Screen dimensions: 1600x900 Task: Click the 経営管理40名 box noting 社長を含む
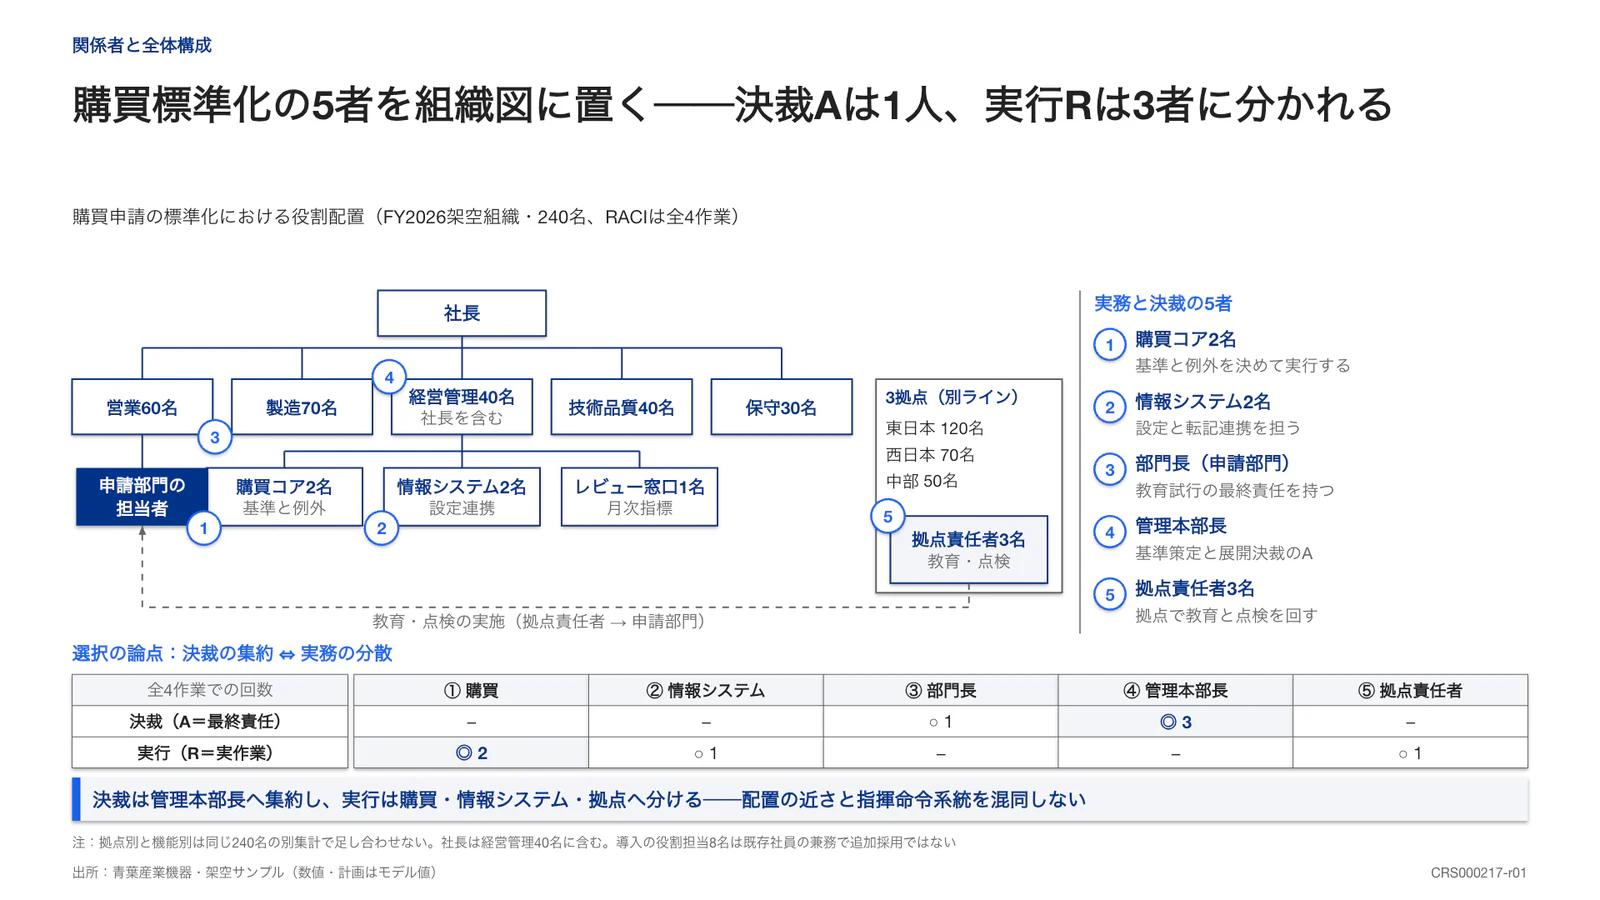click(461, 407)
